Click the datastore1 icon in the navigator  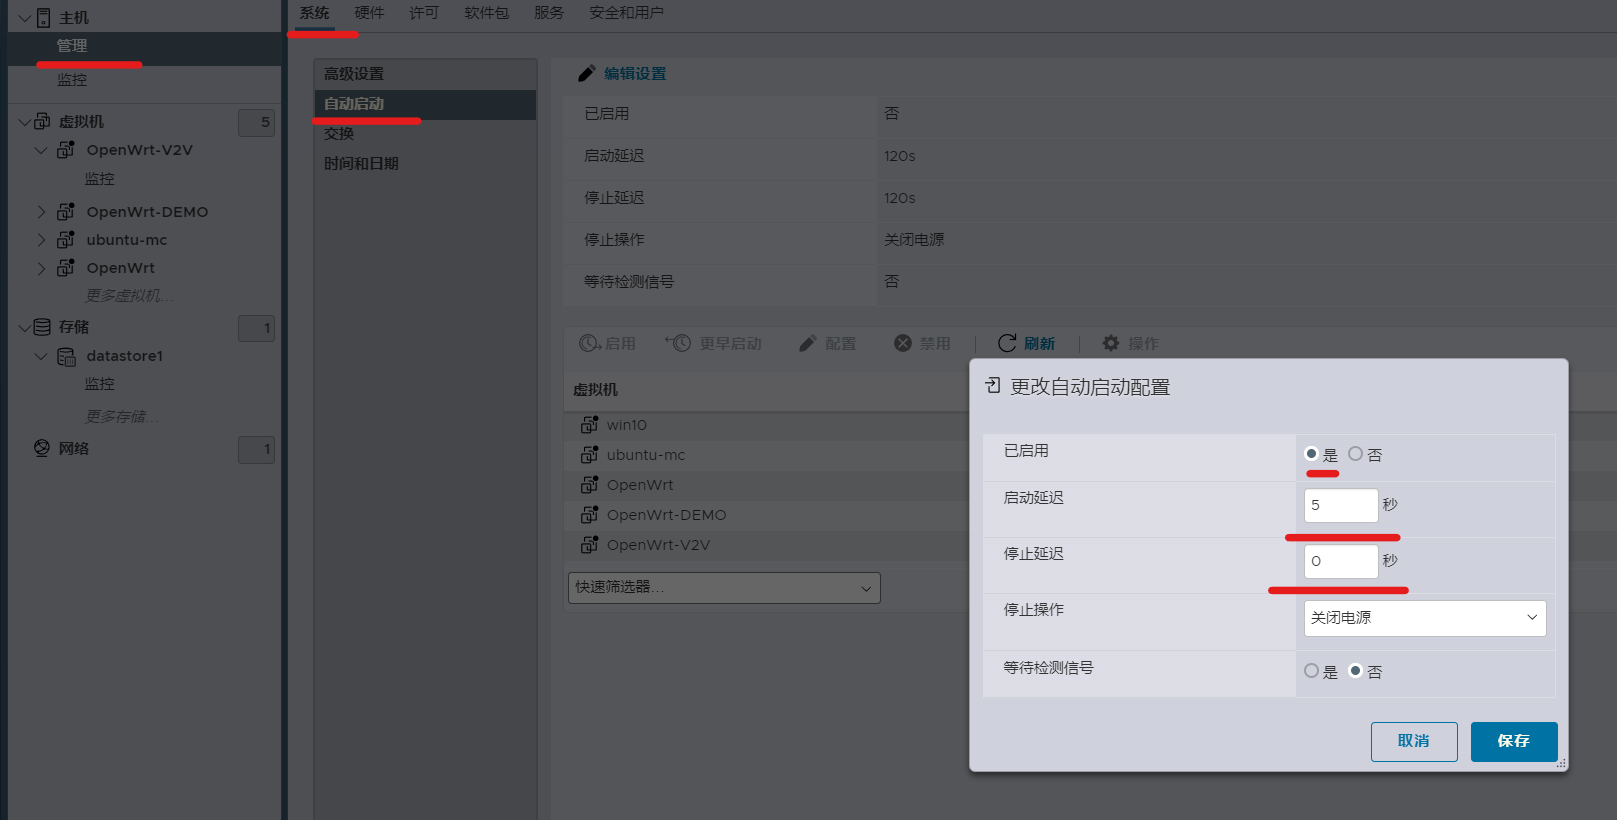66,356
